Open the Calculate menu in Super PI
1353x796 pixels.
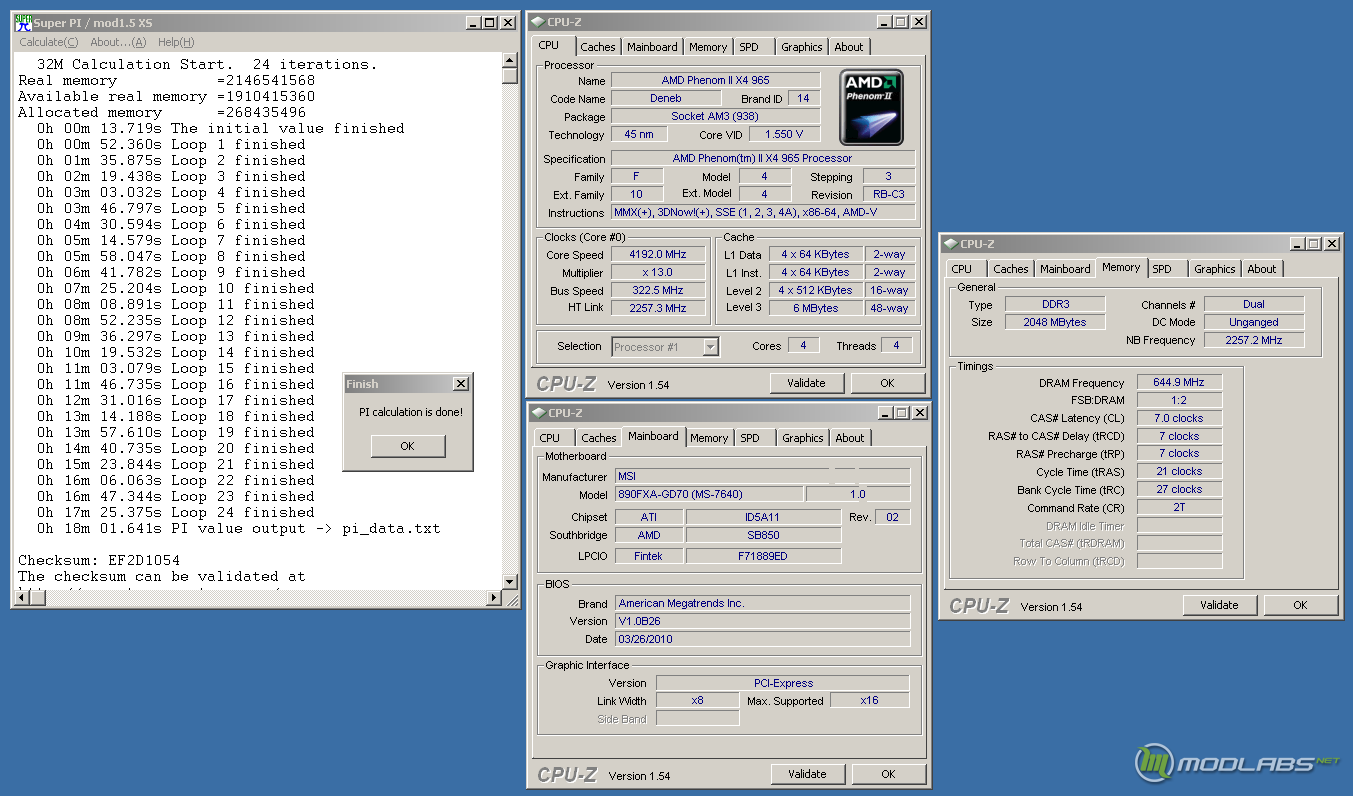(x=49, y=42)
